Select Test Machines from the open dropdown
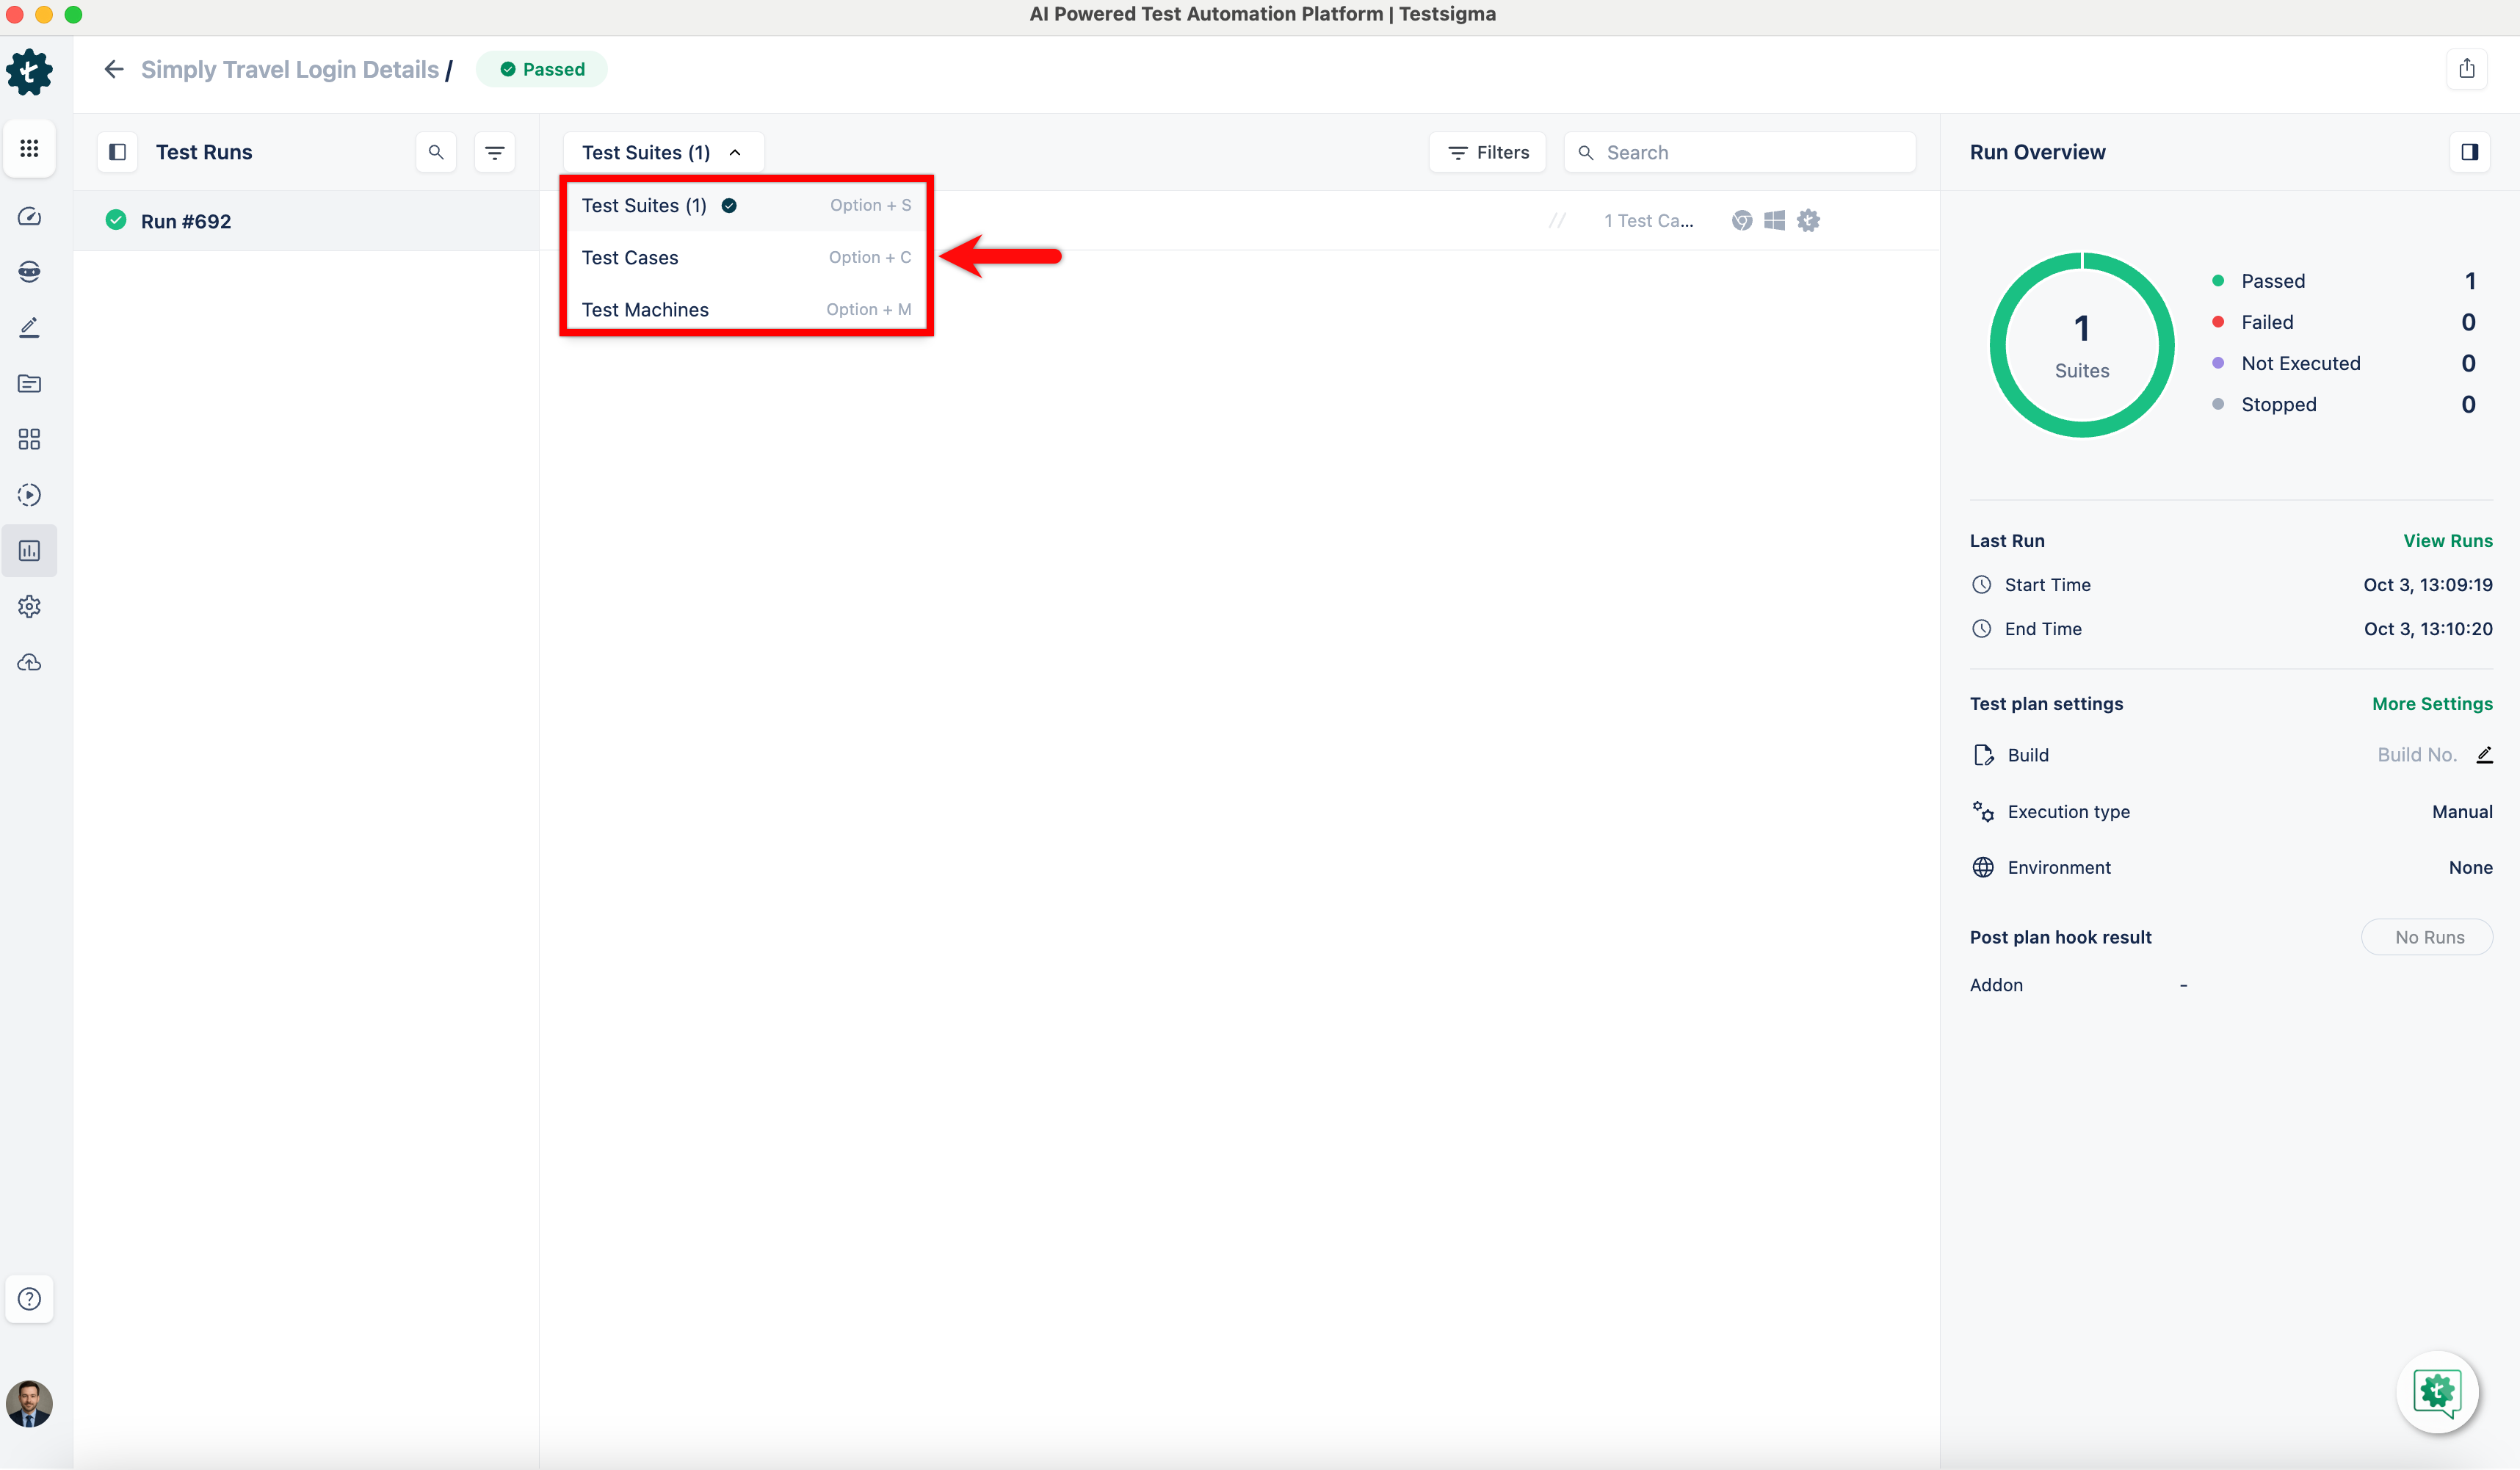 [x=645, y=309]
